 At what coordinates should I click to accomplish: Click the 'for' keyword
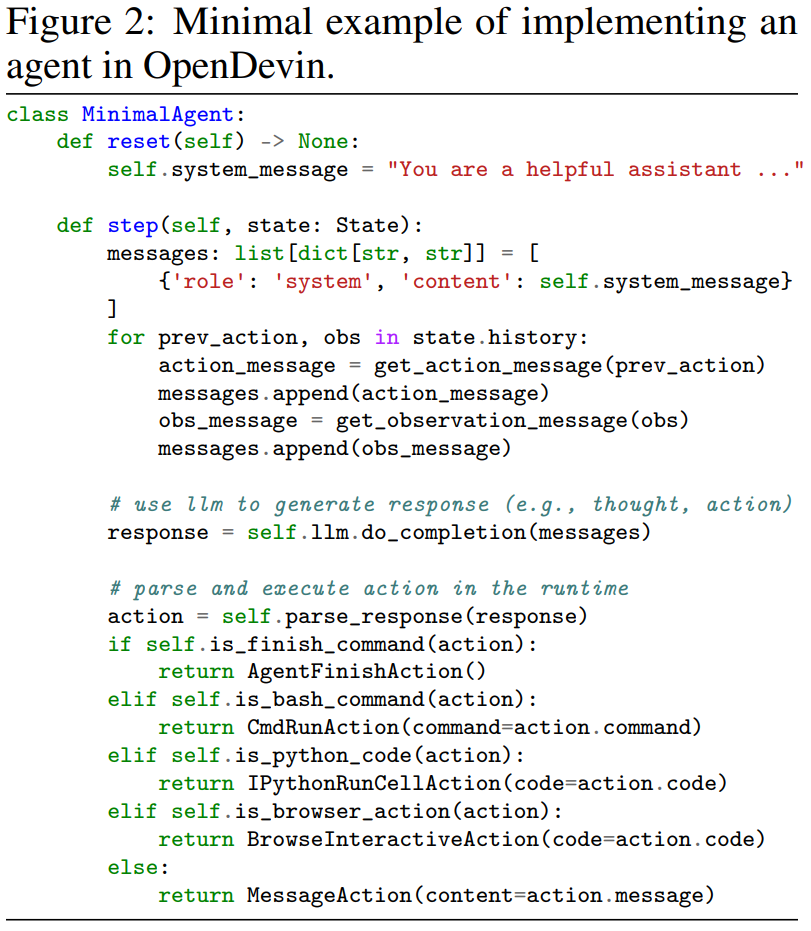[126, 337]
